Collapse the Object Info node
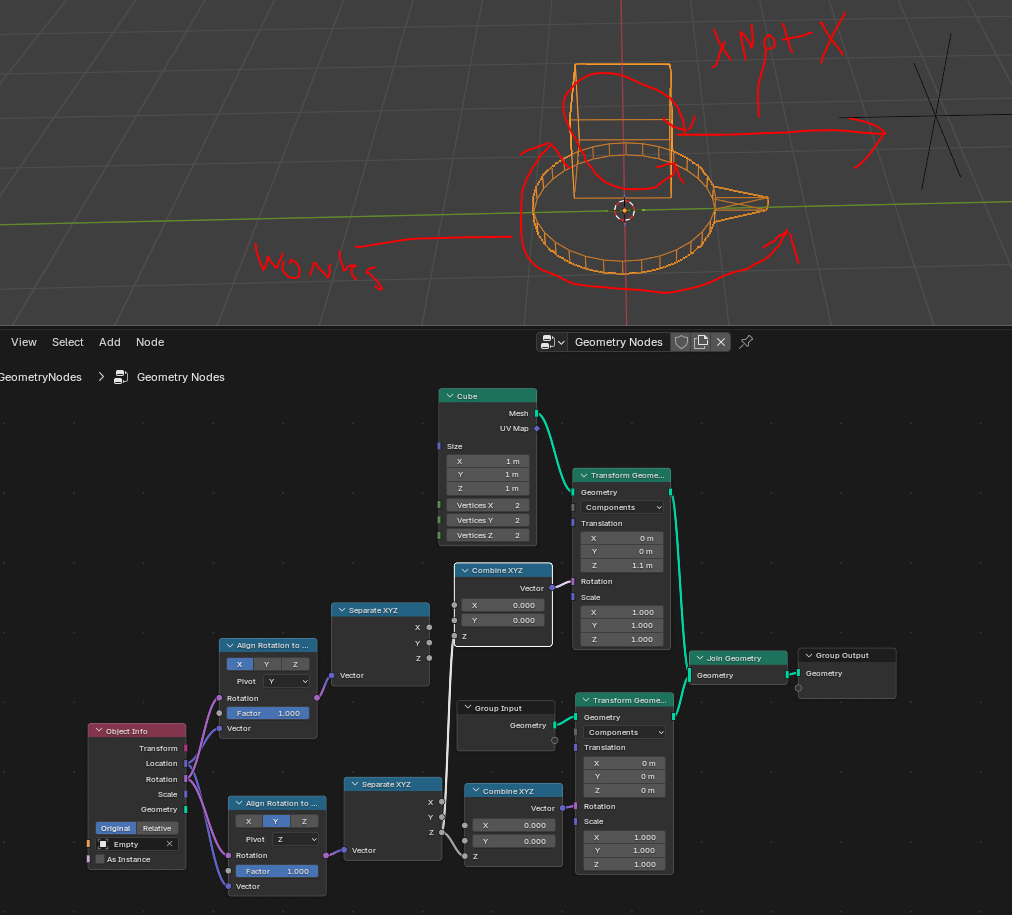The height and width of the screenshot is (915, 1012). [x=99, y=731]
